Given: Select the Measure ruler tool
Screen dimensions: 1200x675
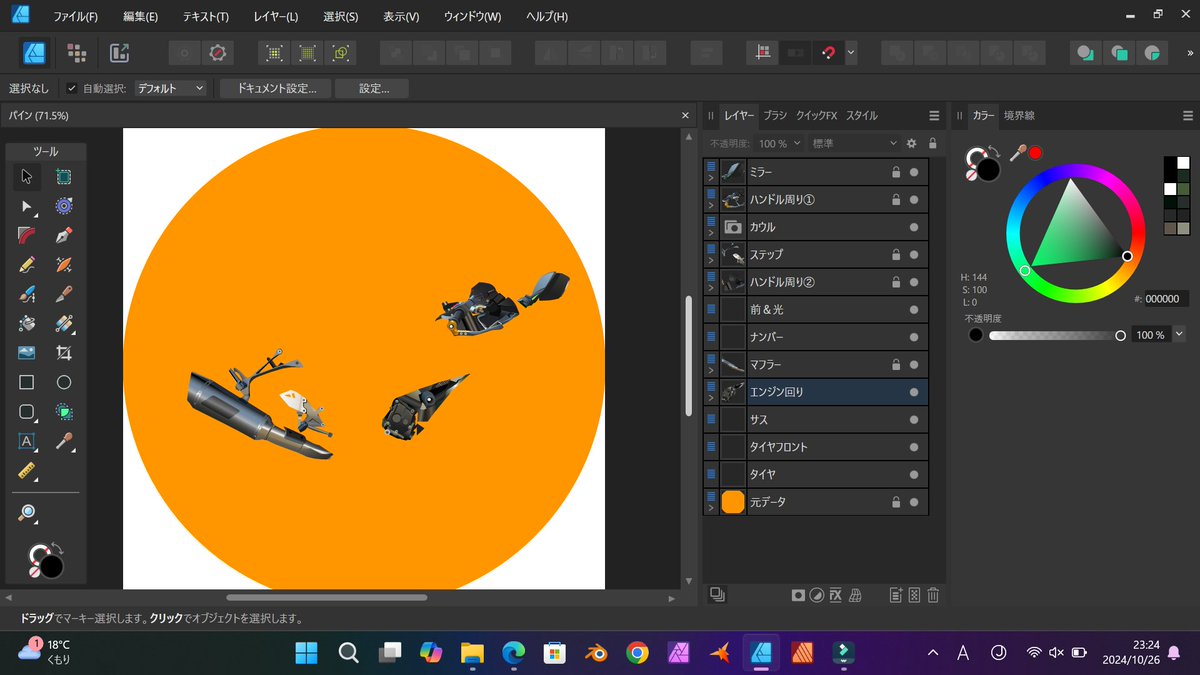Looking at the screenshot, I should (x=27, y=470).
